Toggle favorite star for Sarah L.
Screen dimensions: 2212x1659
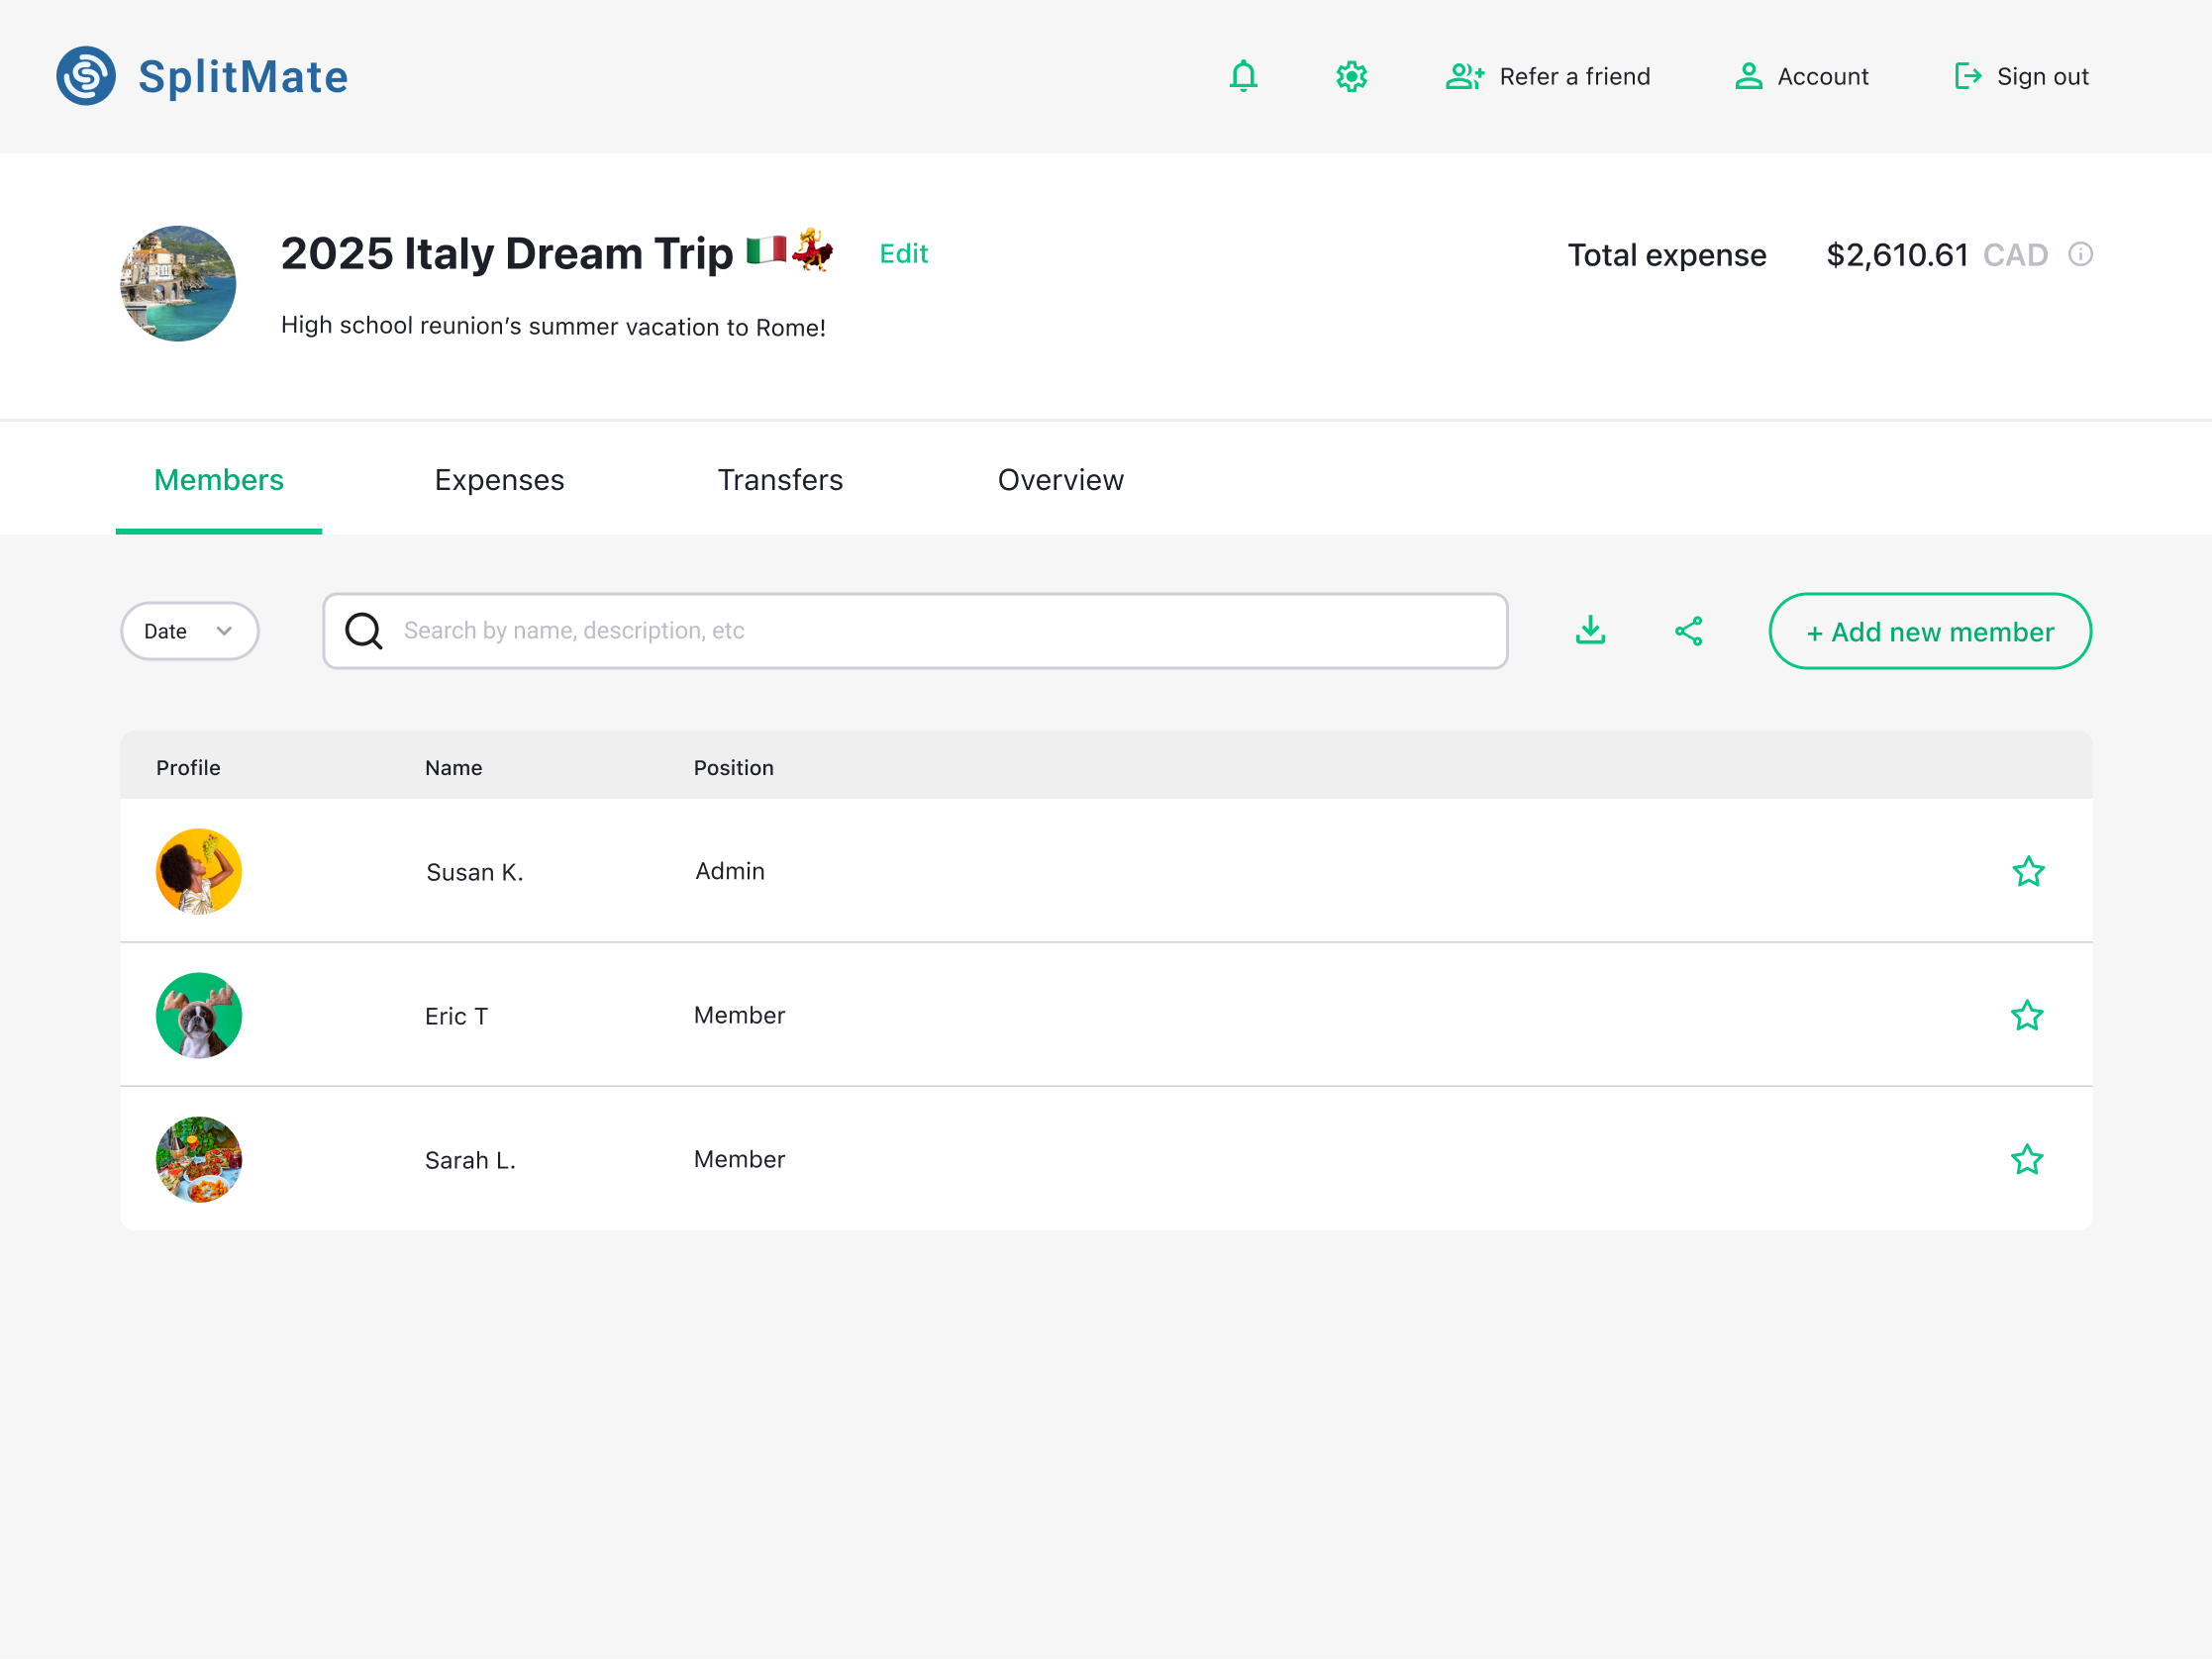[x=2026, y=1159]
